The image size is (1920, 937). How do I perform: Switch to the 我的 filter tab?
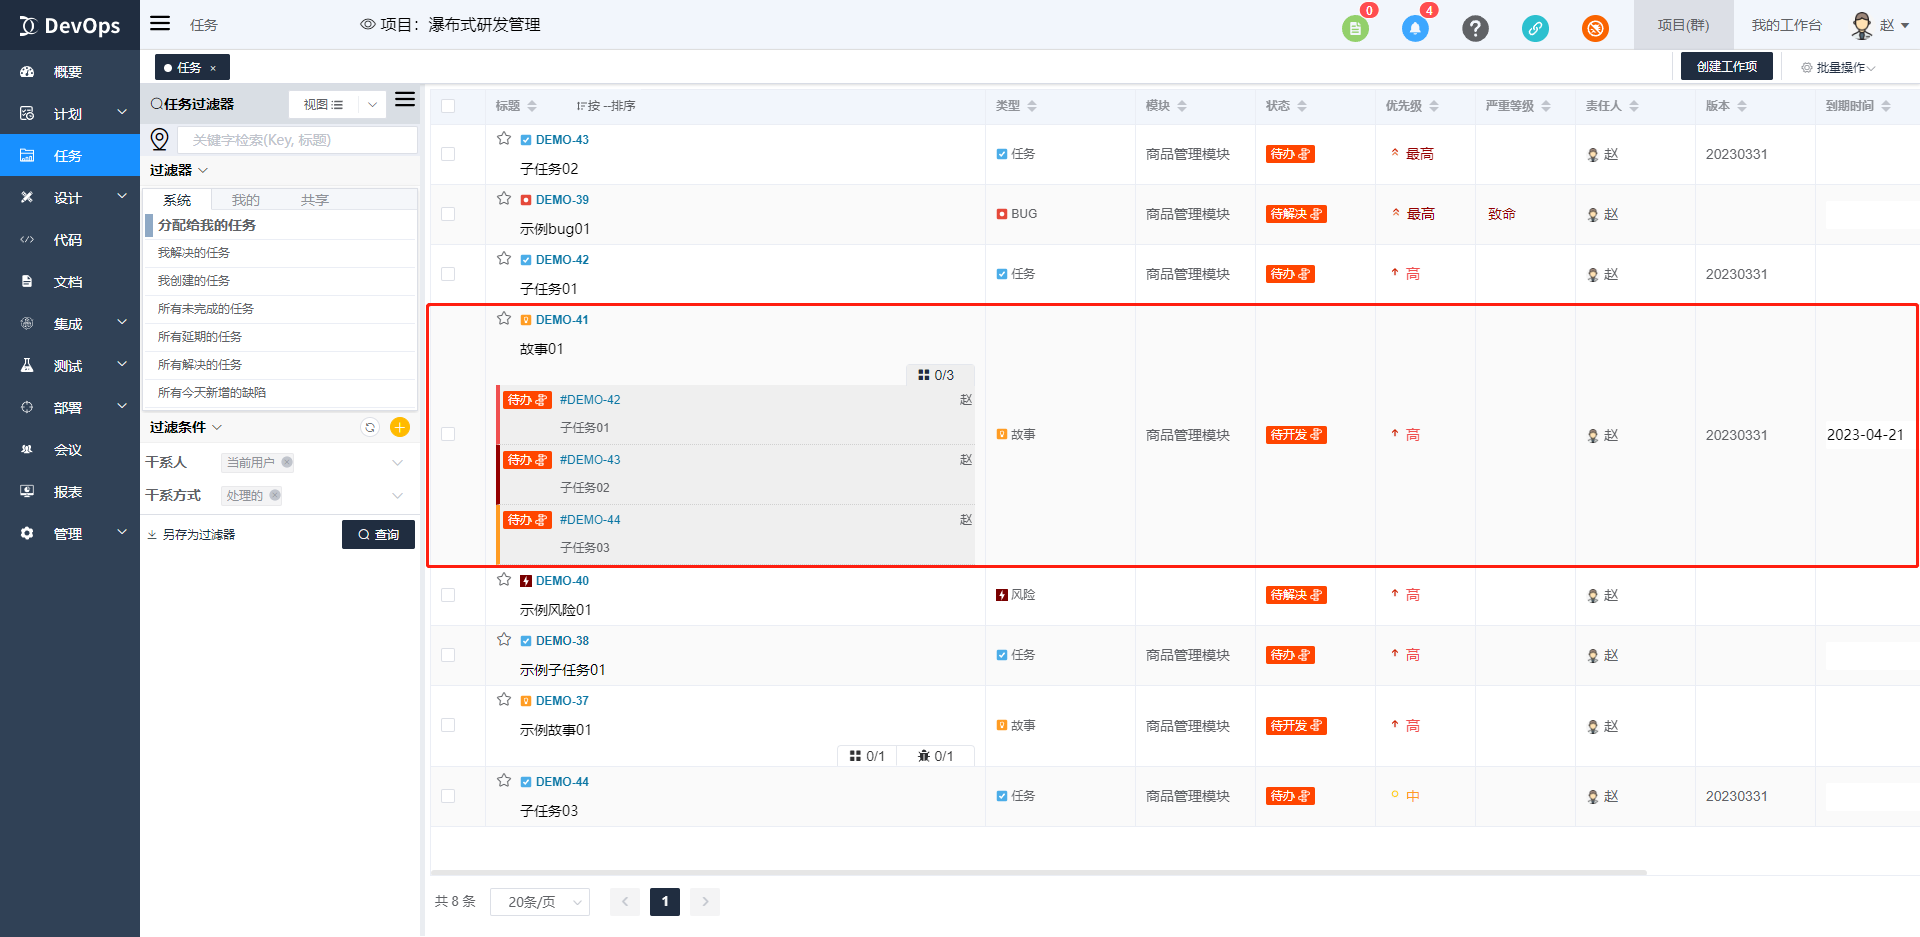pyautogui.click(x=246, y=200)
